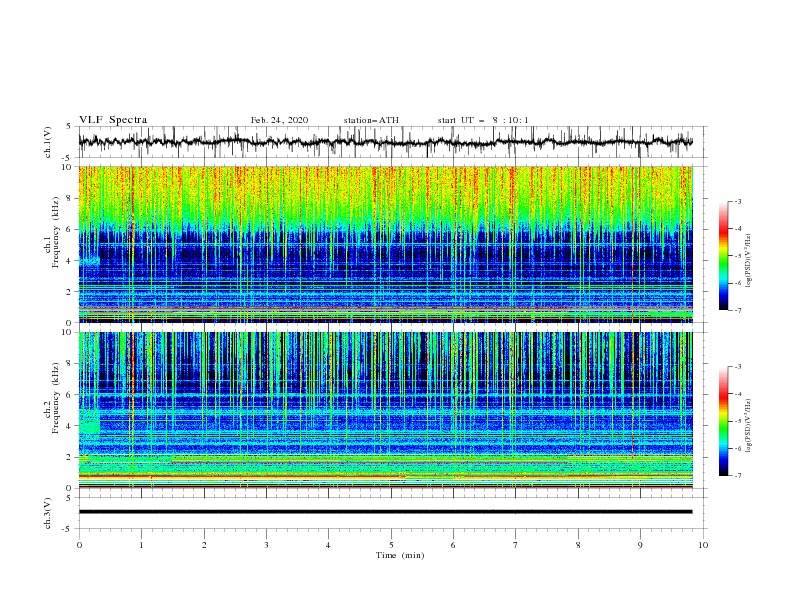Screen dimensions: 792x612
Task: Select the date text "Feb. 24, 2020"
Action: click(279, 120)
